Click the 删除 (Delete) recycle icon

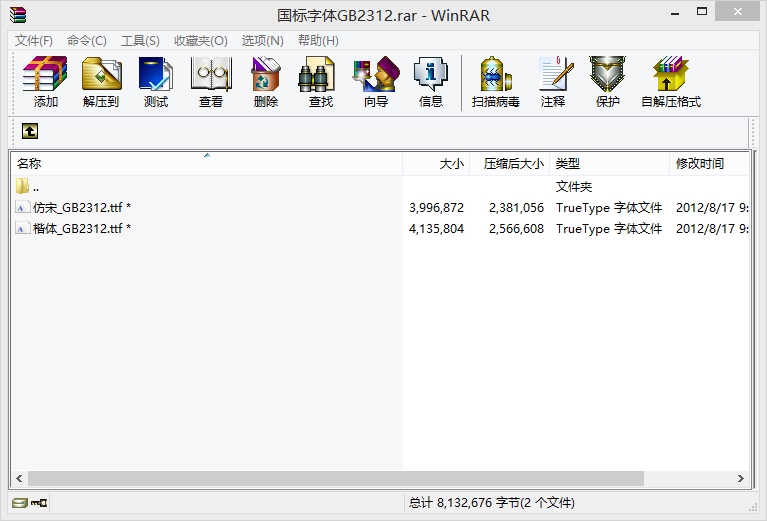(266, 74)
